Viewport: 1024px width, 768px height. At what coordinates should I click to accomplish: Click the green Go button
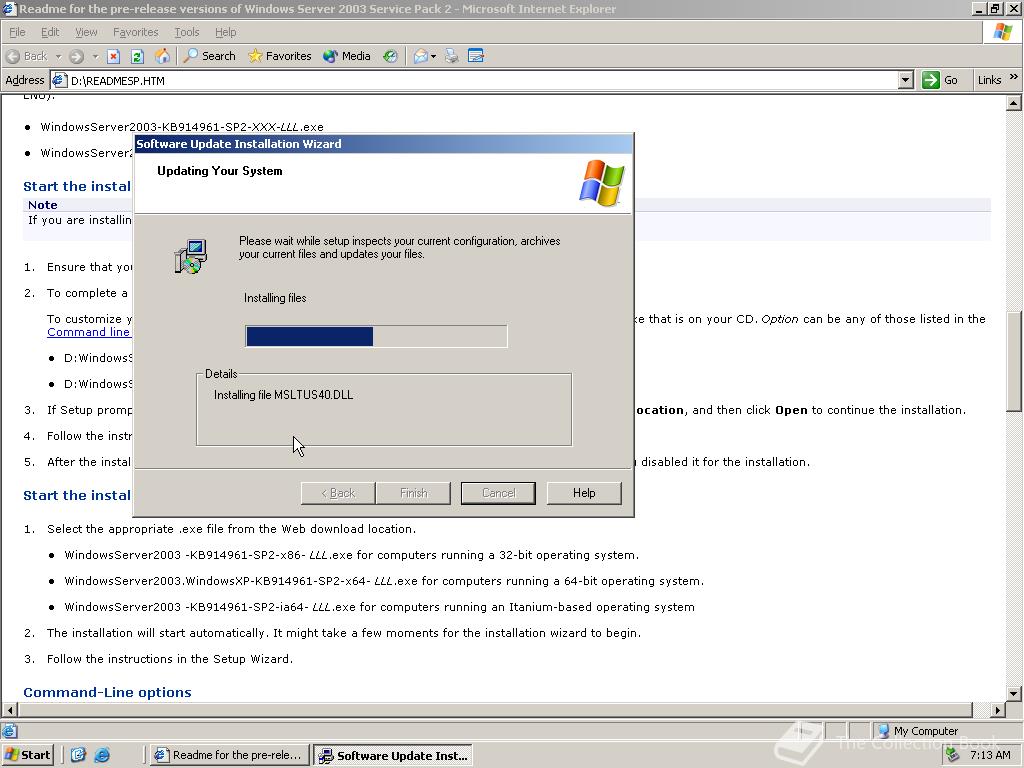pyautogui.click(x=940, y=80)
